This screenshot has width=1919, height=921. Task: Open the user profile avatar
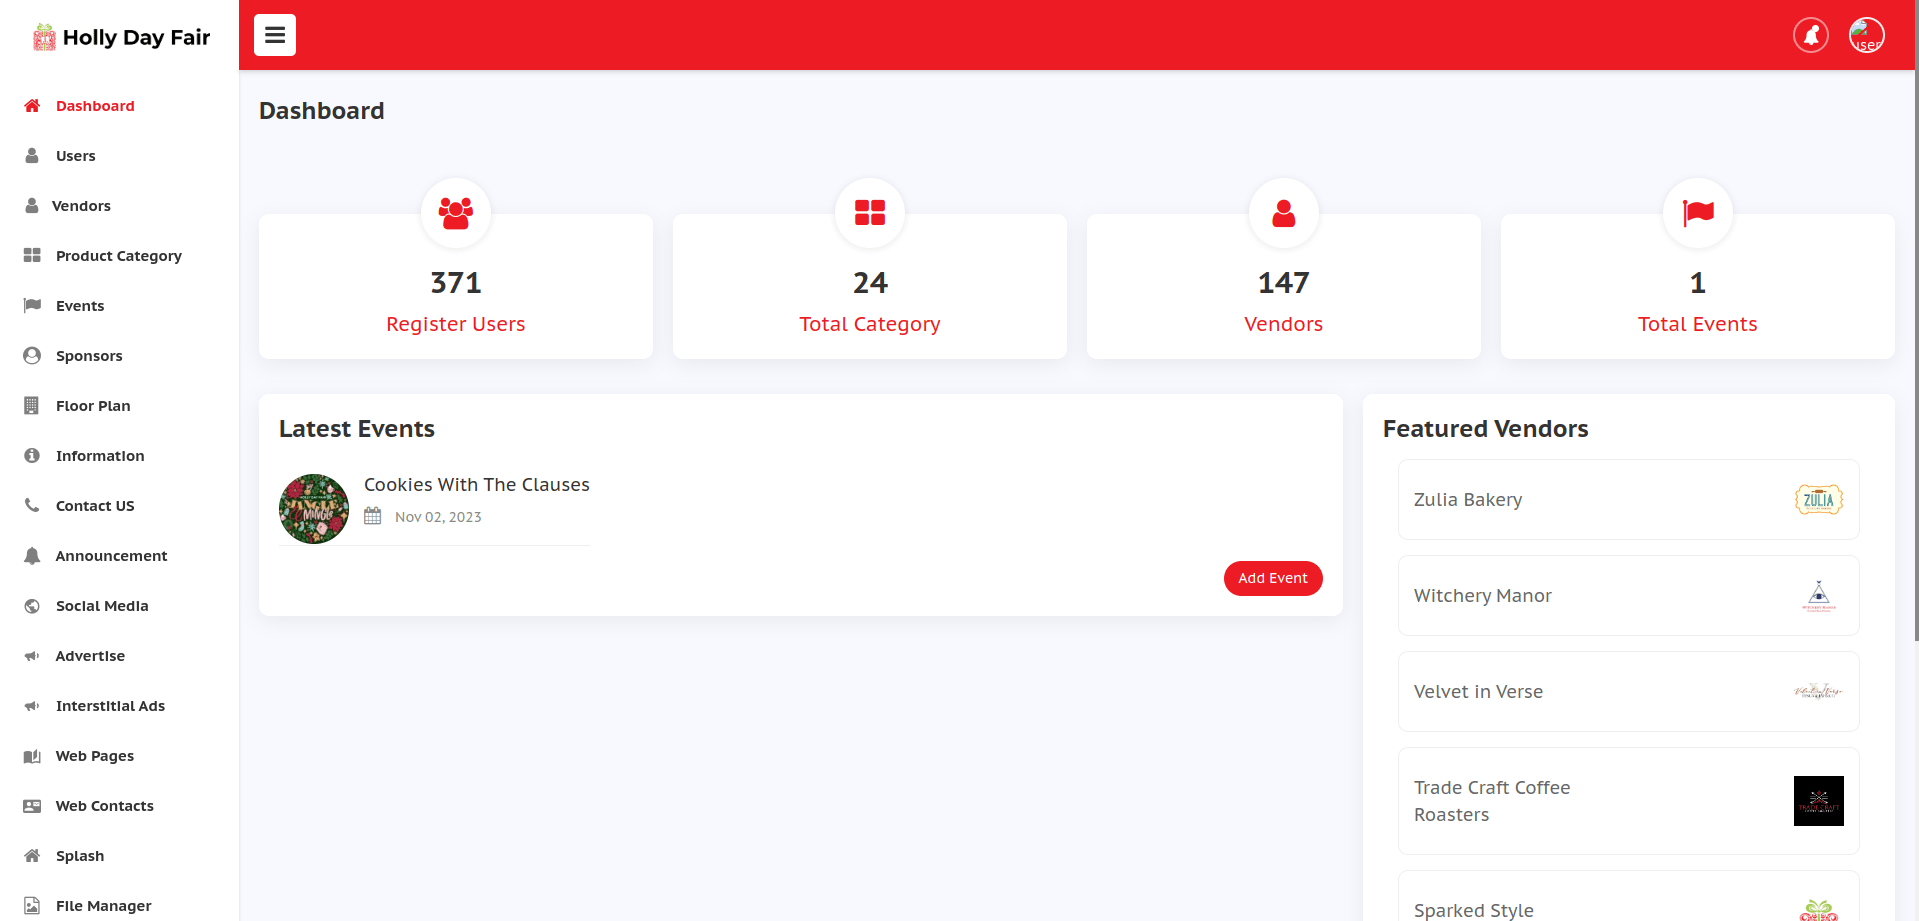pyautogui.click(x=1866, y=35)
